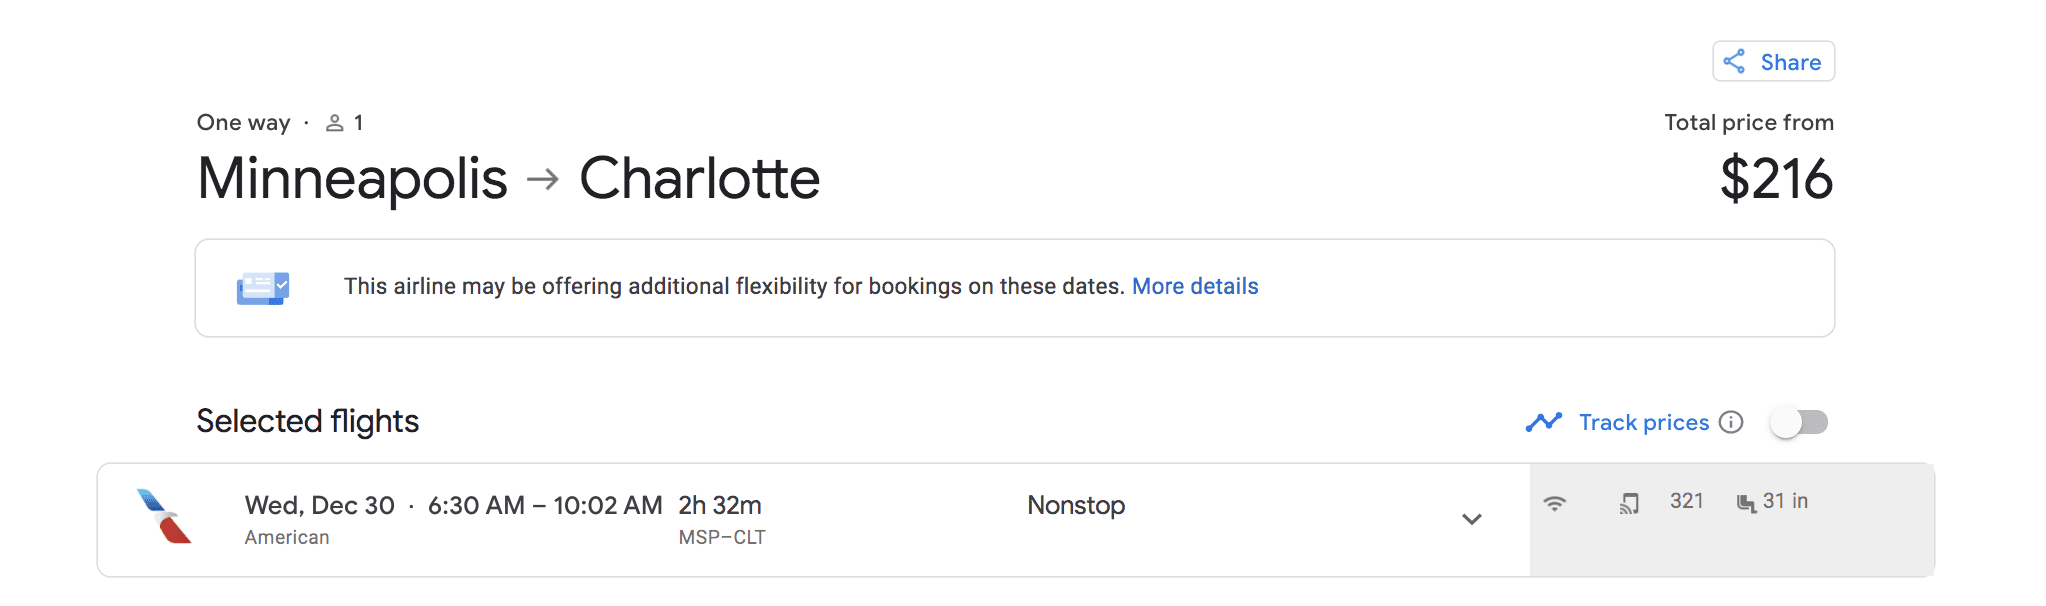Click the flexible booking ticket icon
This screenshot has width=2046, height=606.
tap(262, 287)
